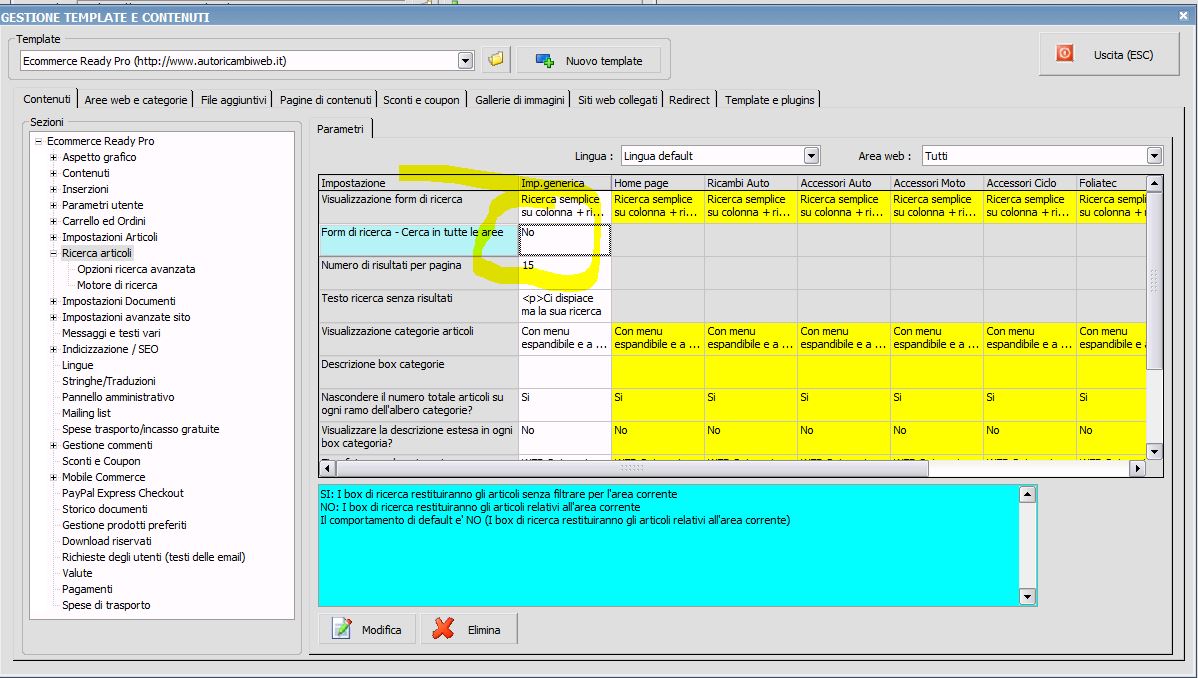Expand the Impostazioni Documenti node
The height and width of the screenshot is (678, 1198).
tap(53, 302)
